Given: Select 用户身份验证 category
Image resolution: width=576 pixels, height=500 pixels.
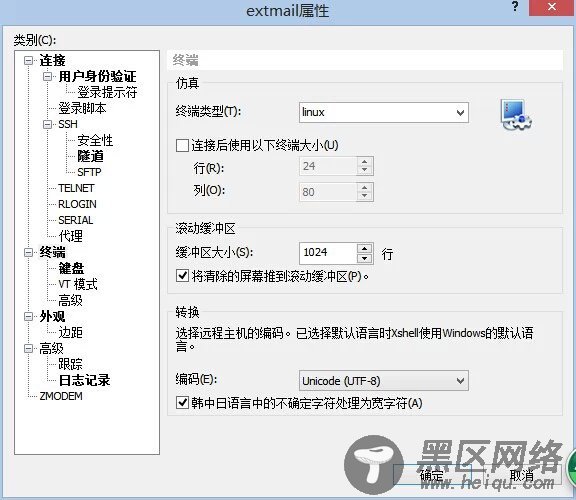Looking at the screenshot, I should [97, 76].
